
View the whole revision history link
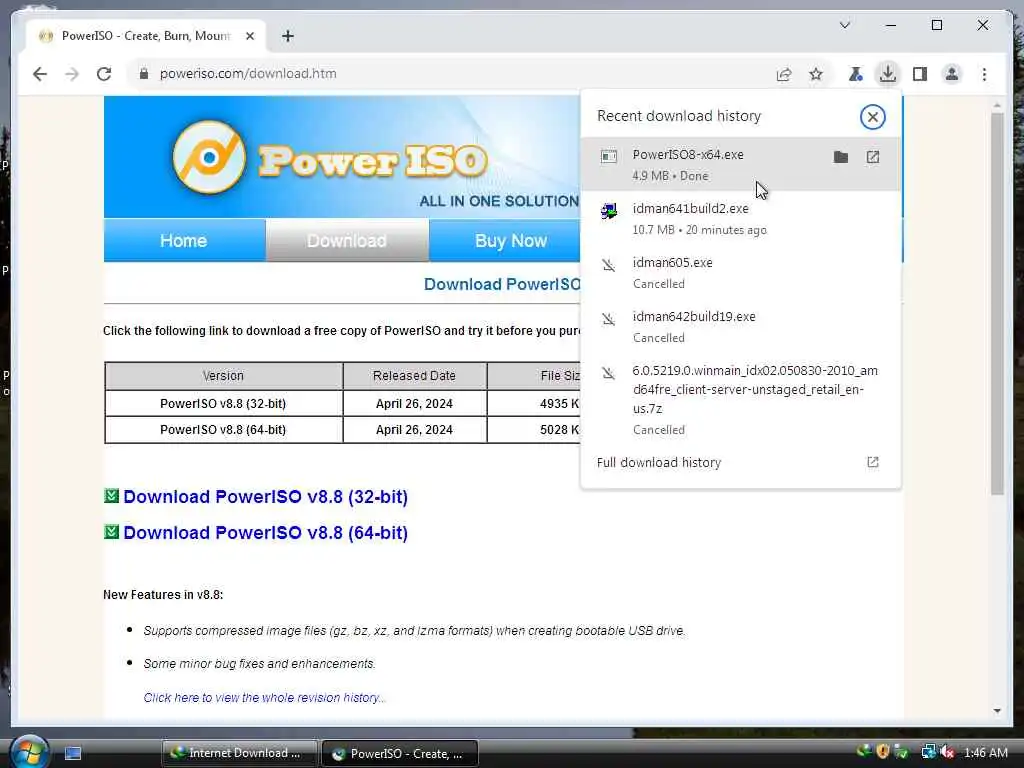point(264,697)
